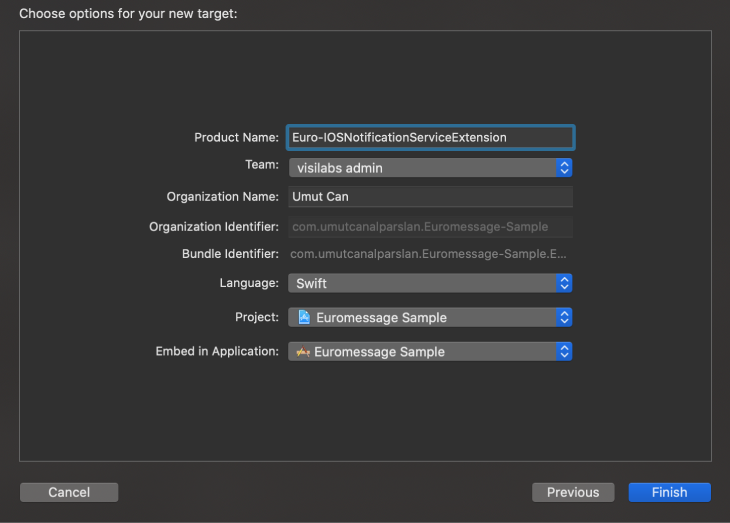Image resolution: width=730 pixels, height=523 pixels.
Task: Open the Team dropdown showing visilabs admin
Action: click(x=430, y=168)
